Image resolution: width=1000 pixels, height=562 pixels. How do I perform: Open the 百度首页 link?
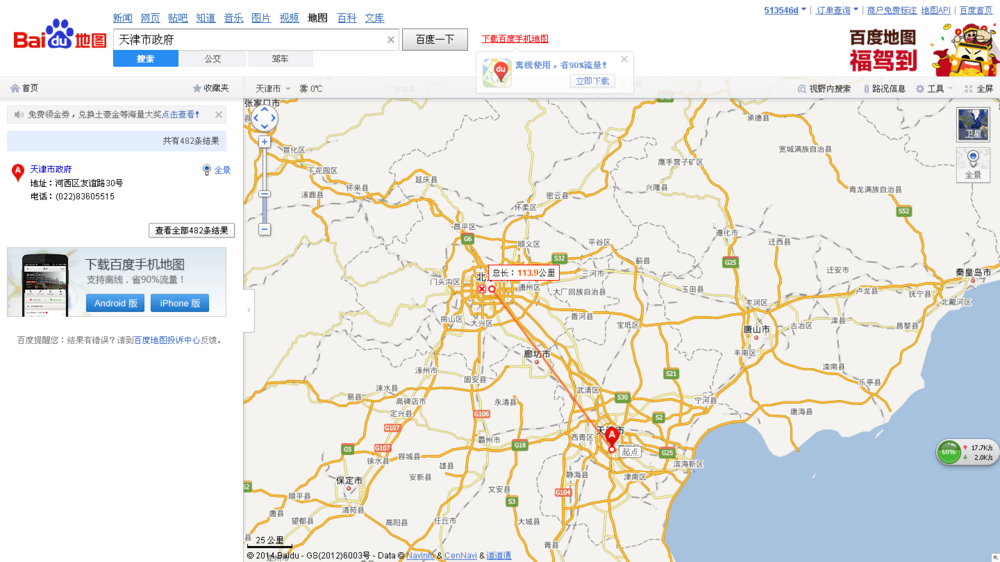point(976,10)
